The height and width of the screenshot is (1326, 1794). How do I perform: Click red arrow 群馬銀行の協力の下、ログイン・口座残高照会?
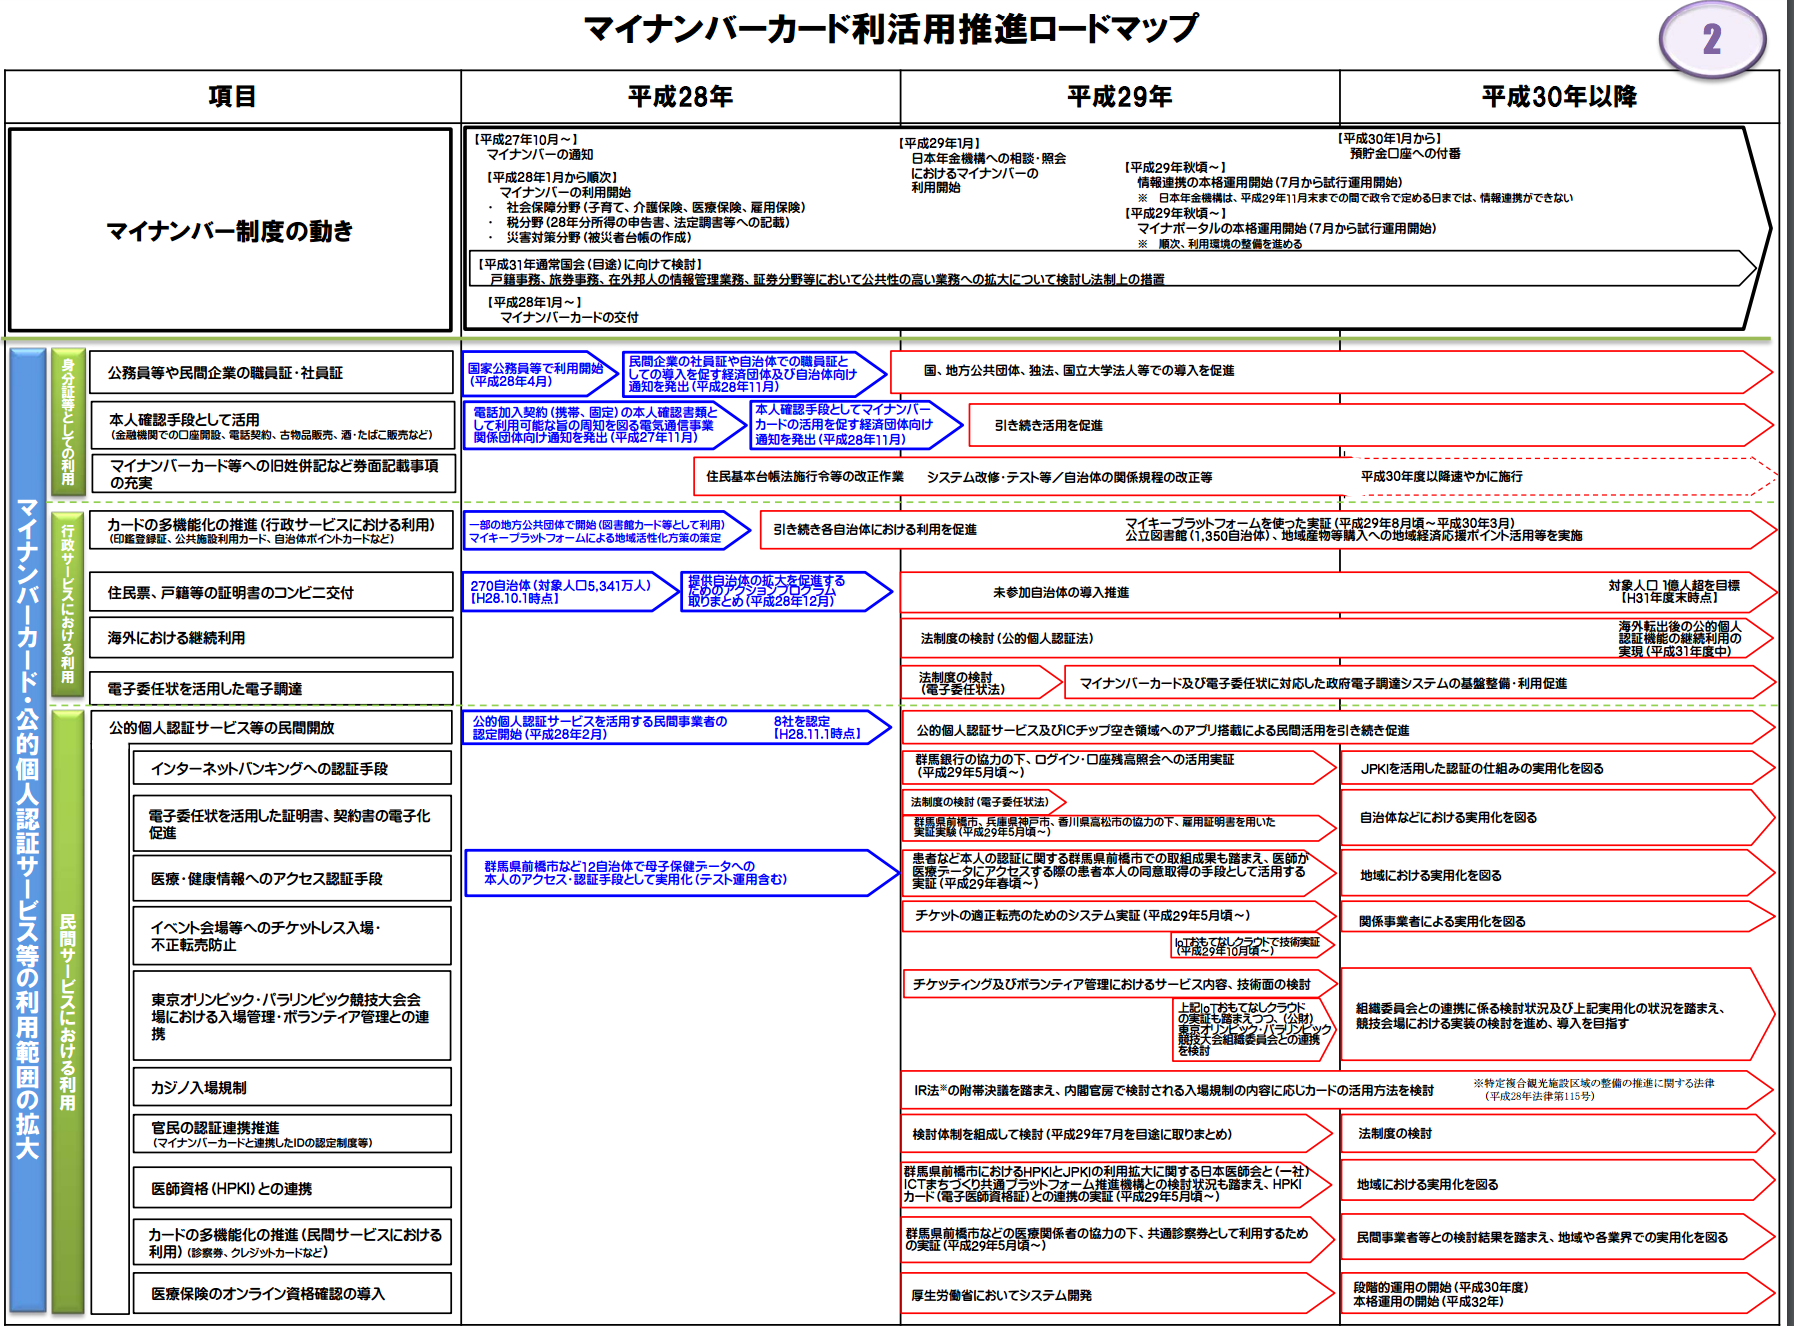(x=1119, y=767)
